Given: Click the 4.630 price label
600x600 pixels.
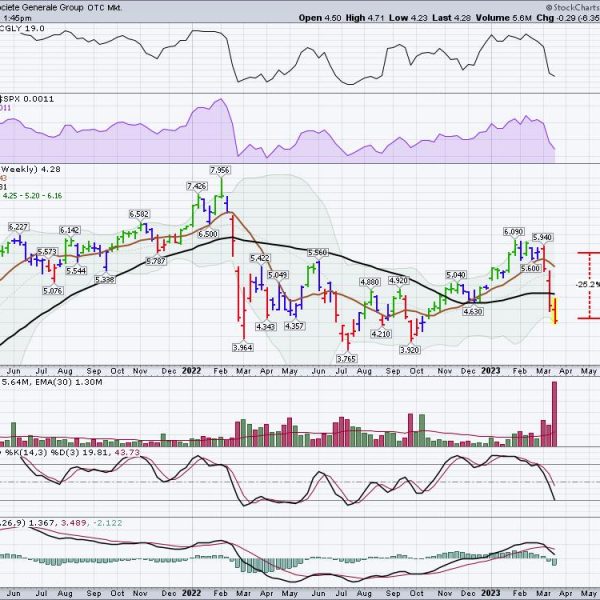Looking at the screenshot, I should (x=473, y=311).
